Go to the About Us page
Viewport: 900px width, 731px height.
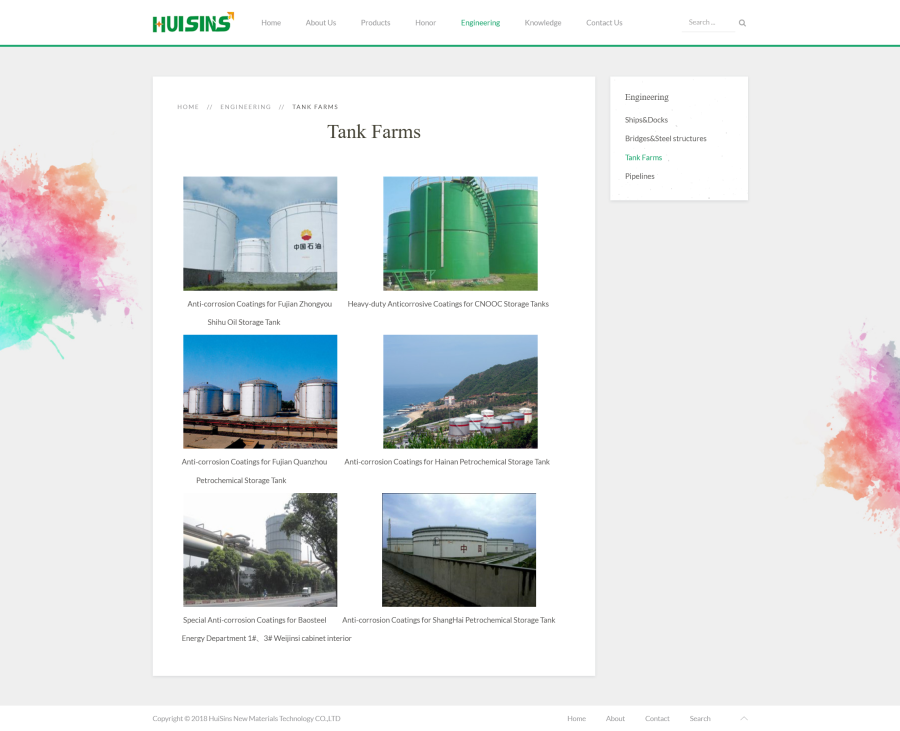[x=320, y=23]
